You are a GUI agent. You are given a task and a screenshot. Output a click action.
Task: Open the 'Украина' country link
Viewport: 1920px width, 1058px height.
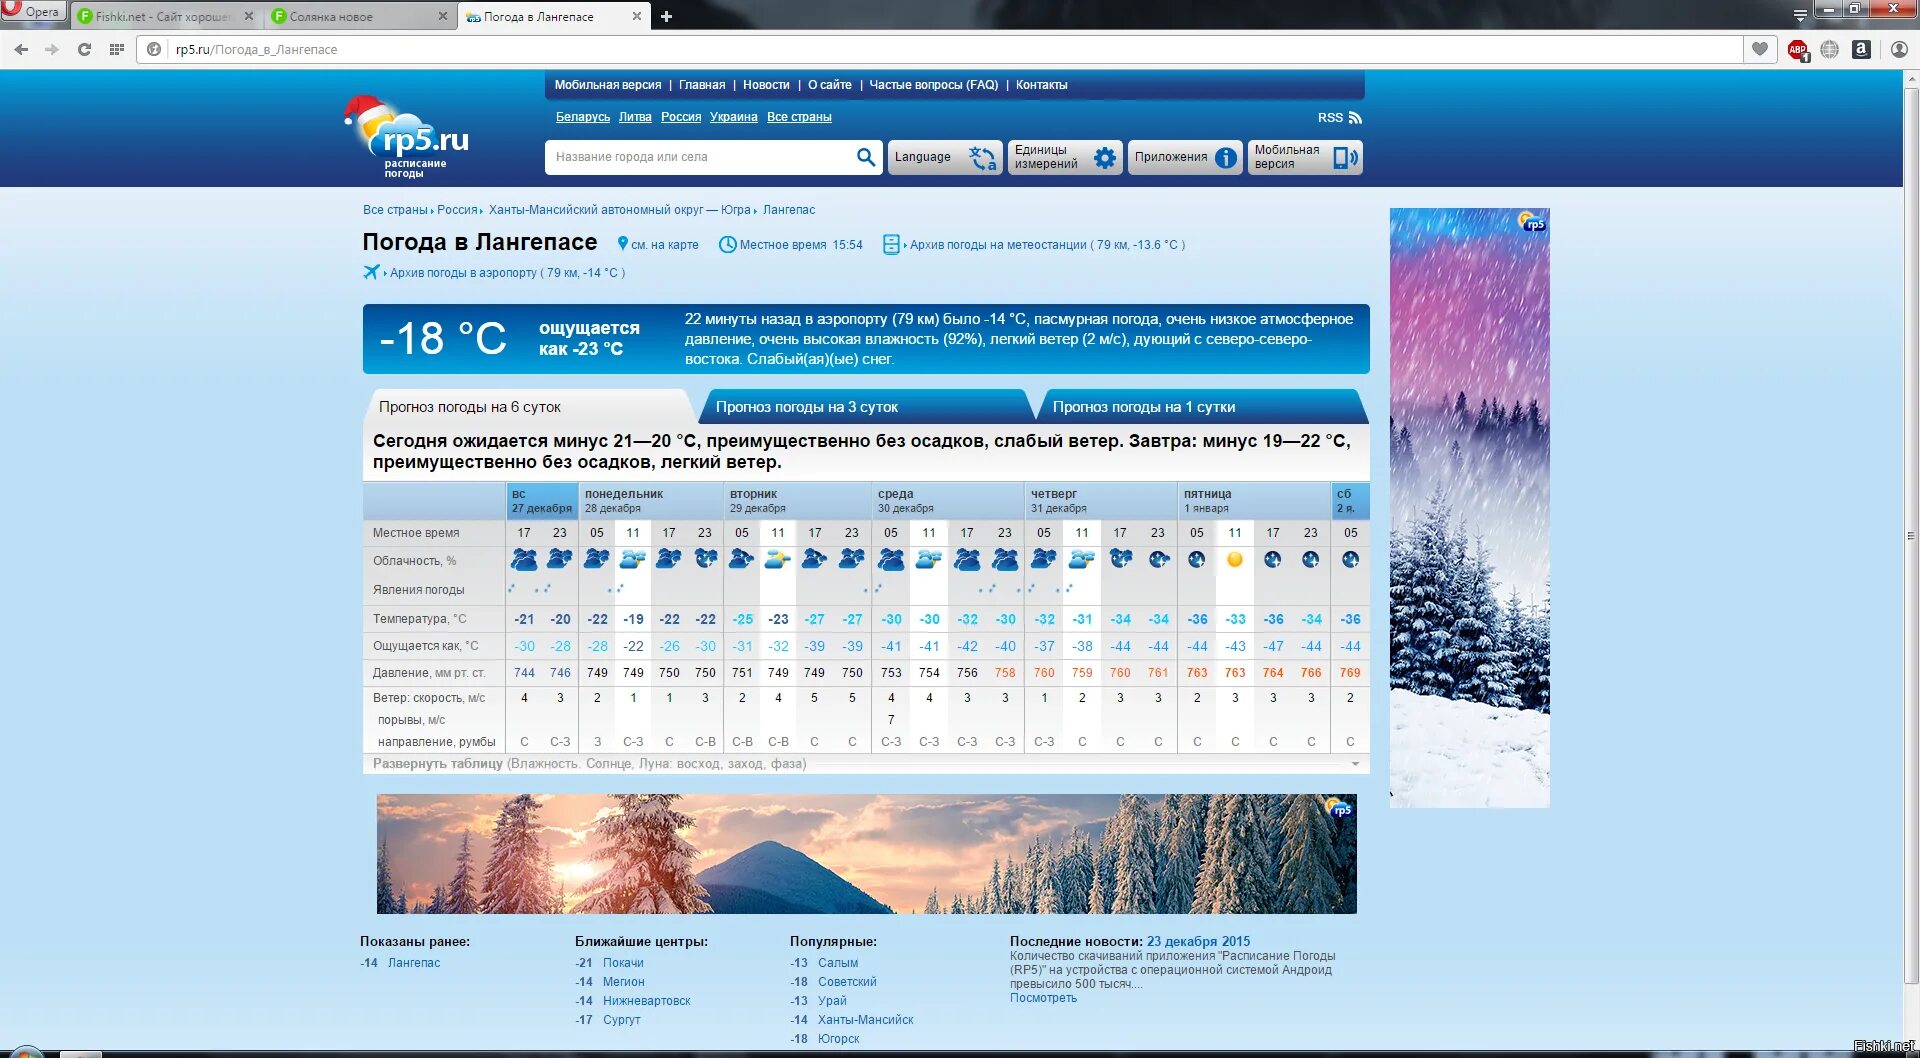coord(734,117)
